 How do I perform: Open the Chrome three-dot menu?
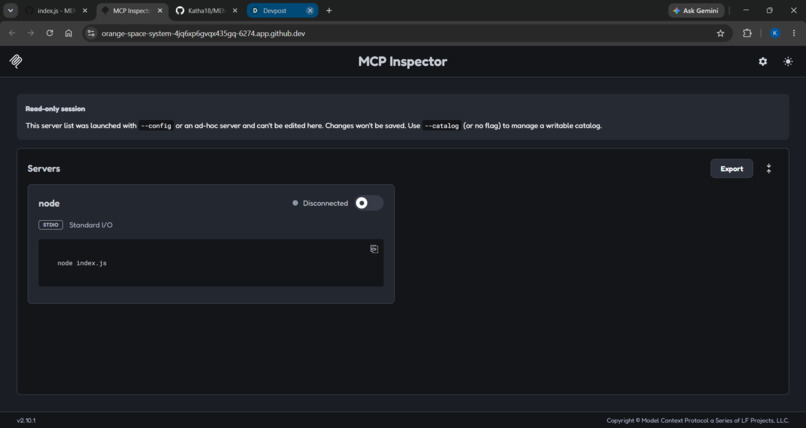pyautogui.click(x=794, y=33)
